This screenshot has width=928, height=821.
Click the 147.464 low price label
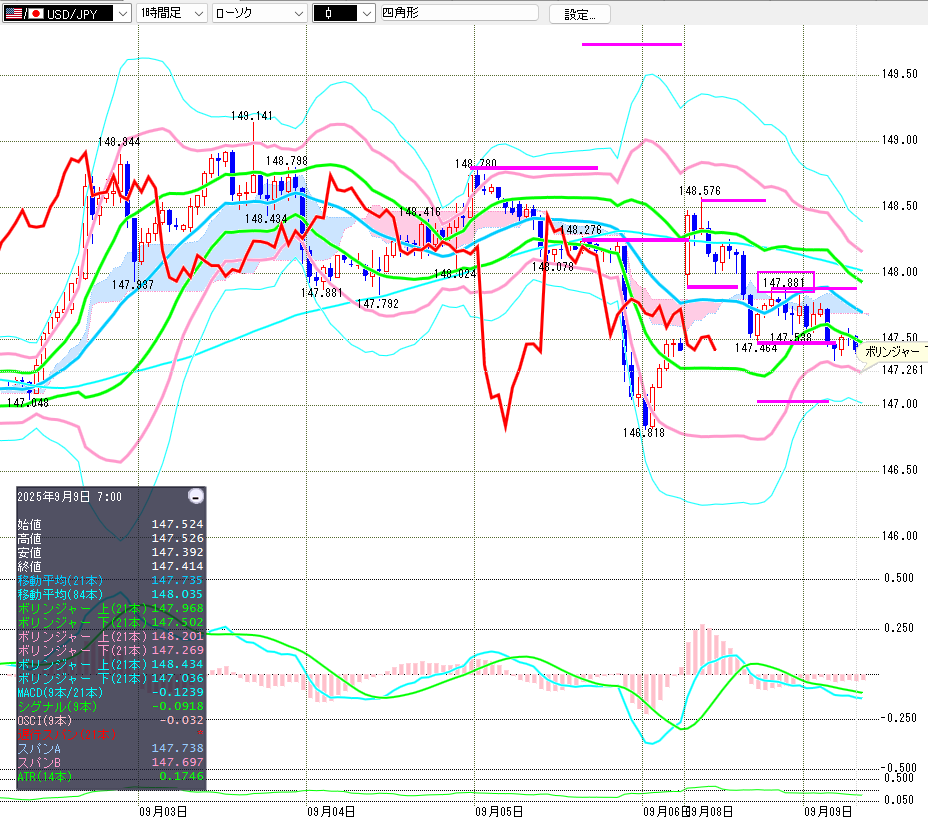coord(756,349)
